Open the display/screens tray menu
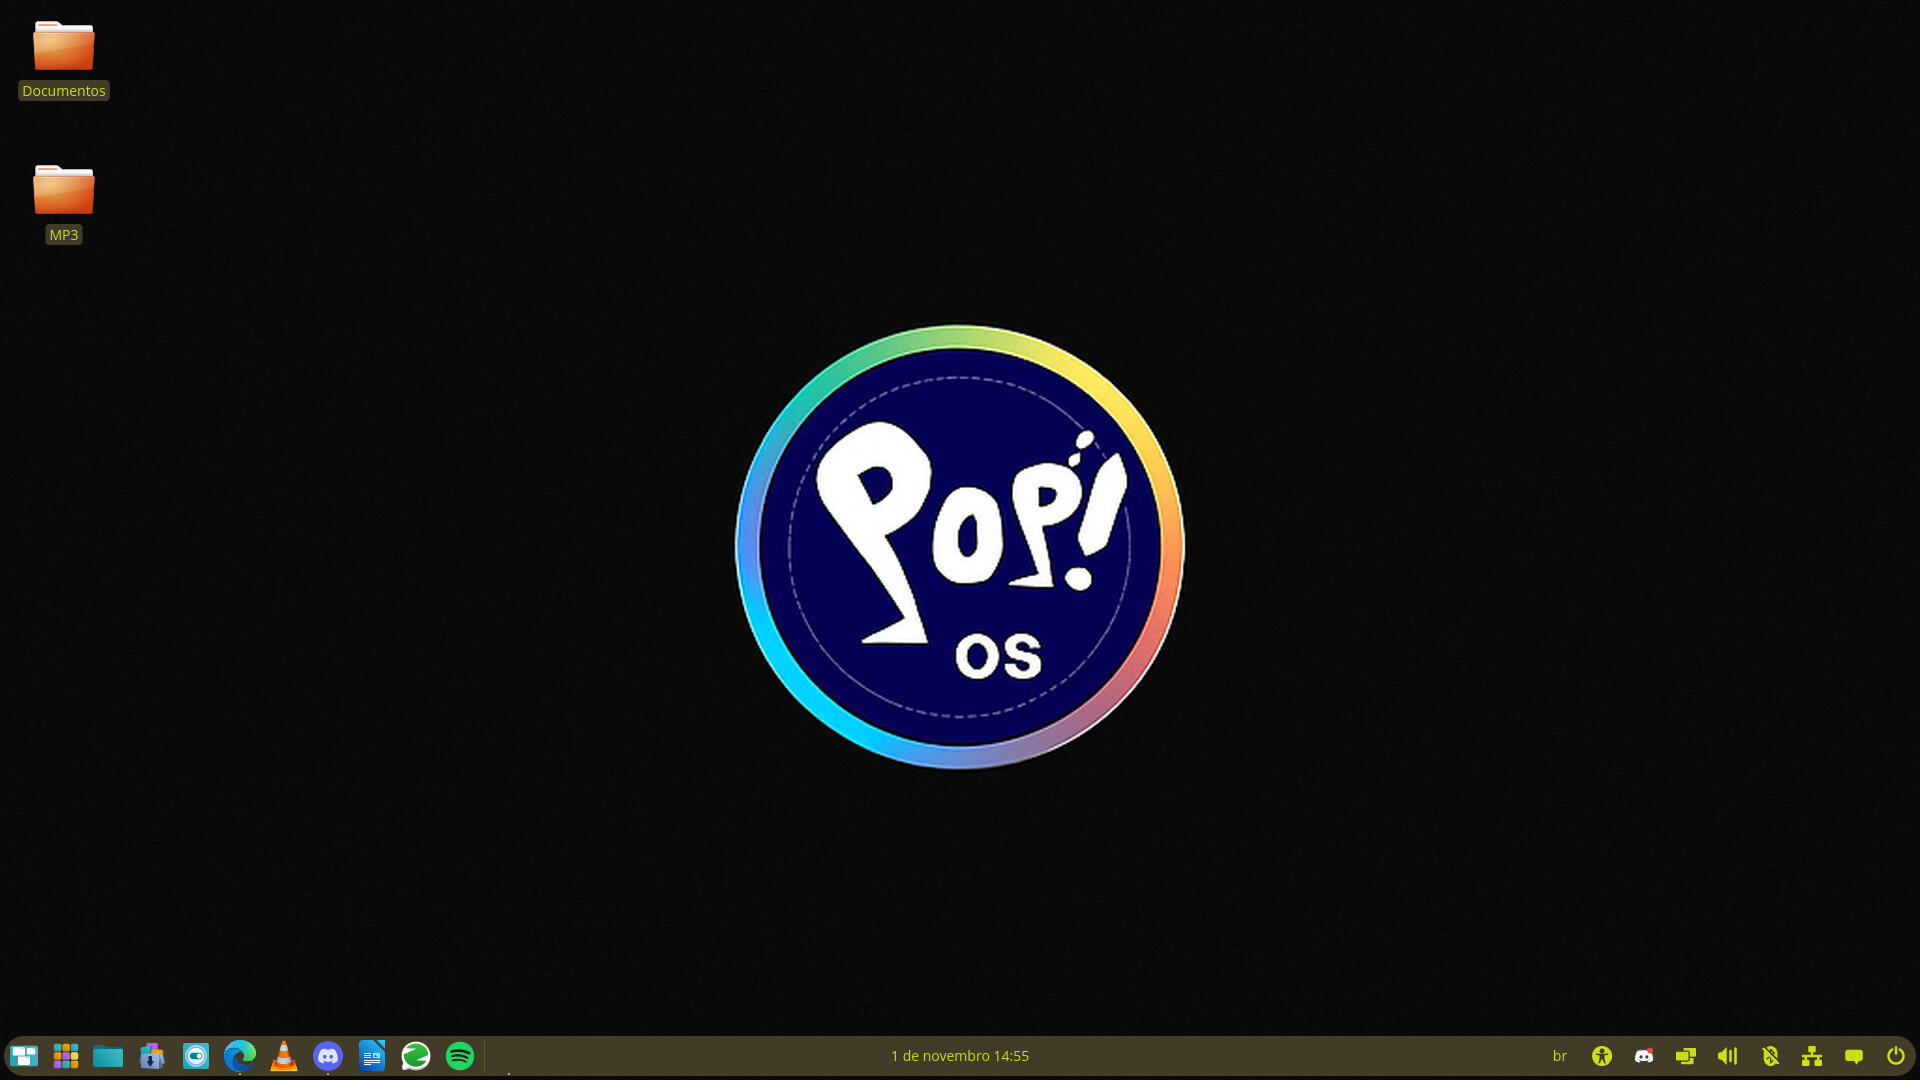 pyautogui.click(x=1686, y=1056)
